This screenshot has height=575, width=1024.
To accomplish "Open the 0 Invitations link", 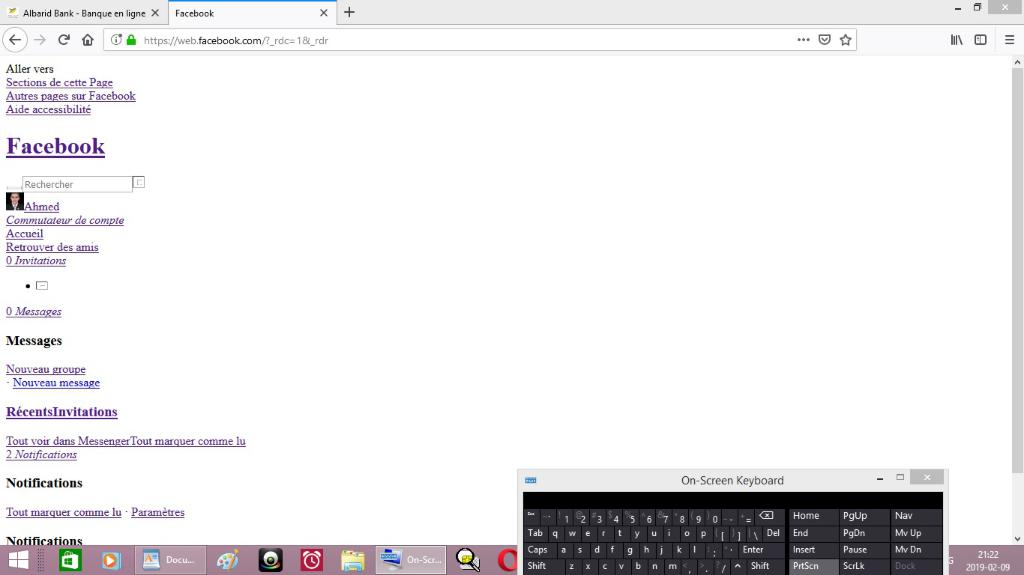I will click(x=36, y=261).
